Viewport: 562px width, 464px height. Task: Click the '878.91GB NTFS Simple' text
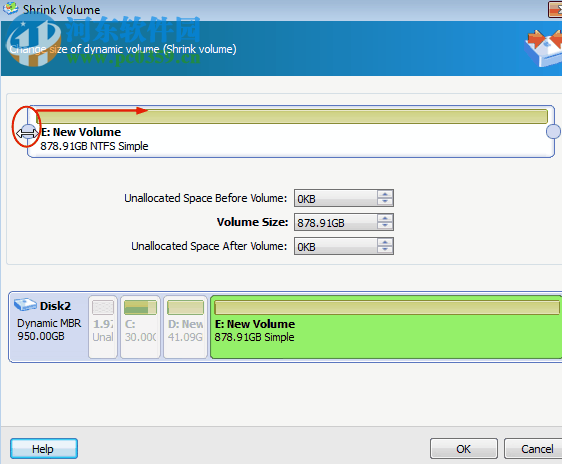click(x=94, y=146)
